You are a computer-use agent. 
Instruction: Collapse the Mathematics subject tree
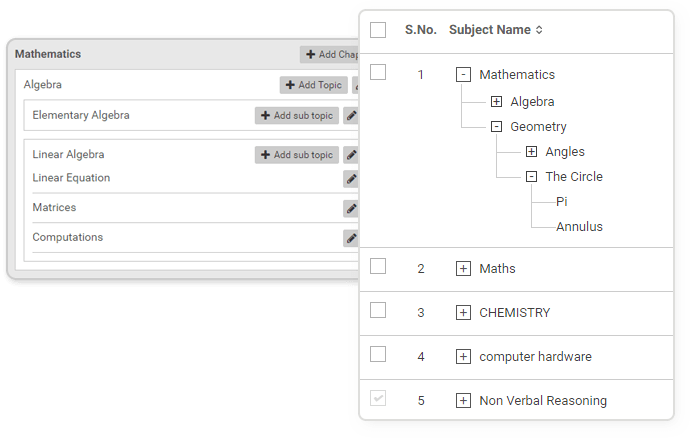pyautogui.click(x=463, y=75)
